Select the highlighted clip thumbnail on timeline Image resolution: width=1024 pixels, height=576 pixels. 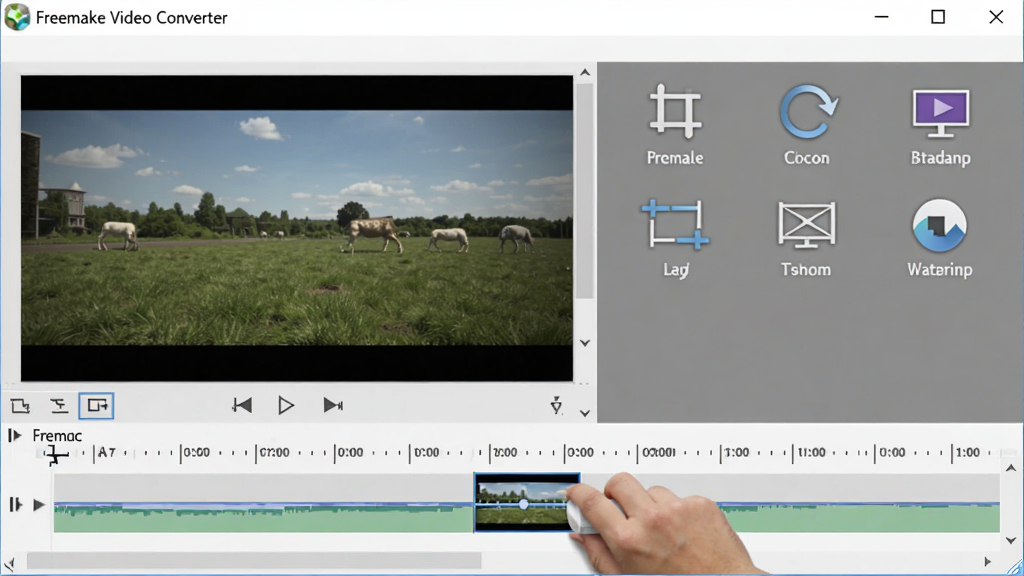tap(526, 503)
